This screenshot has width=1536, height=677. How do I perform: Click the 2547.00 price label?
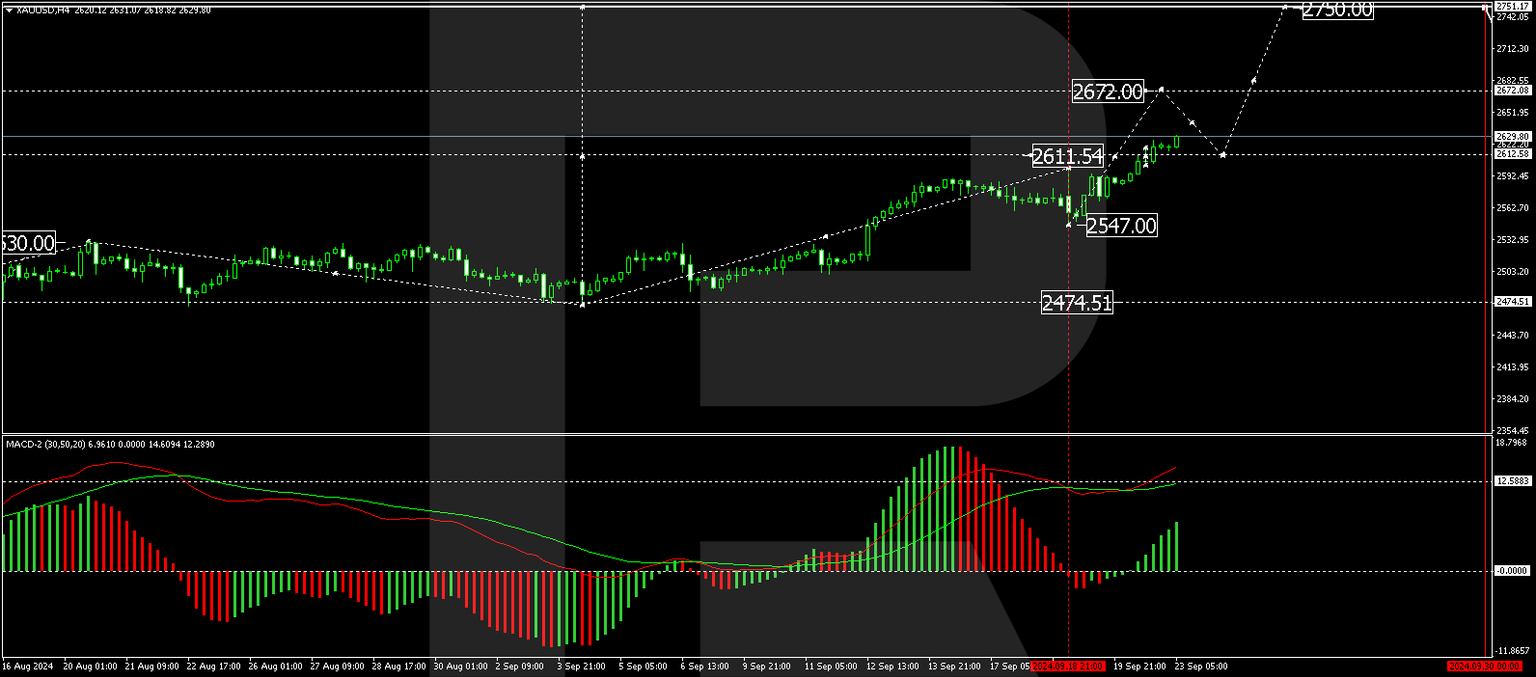[x=1121, y=226]
